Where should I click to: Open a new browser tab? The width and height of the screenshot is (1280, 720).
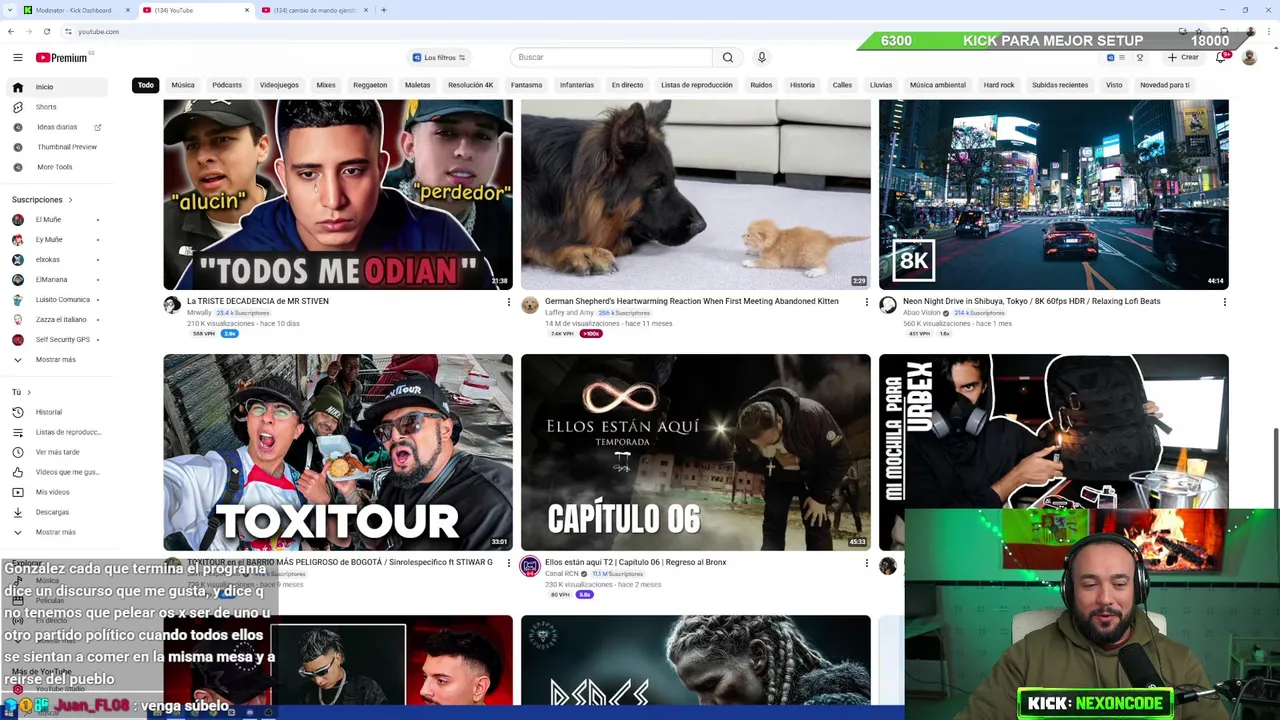point(383,10)
